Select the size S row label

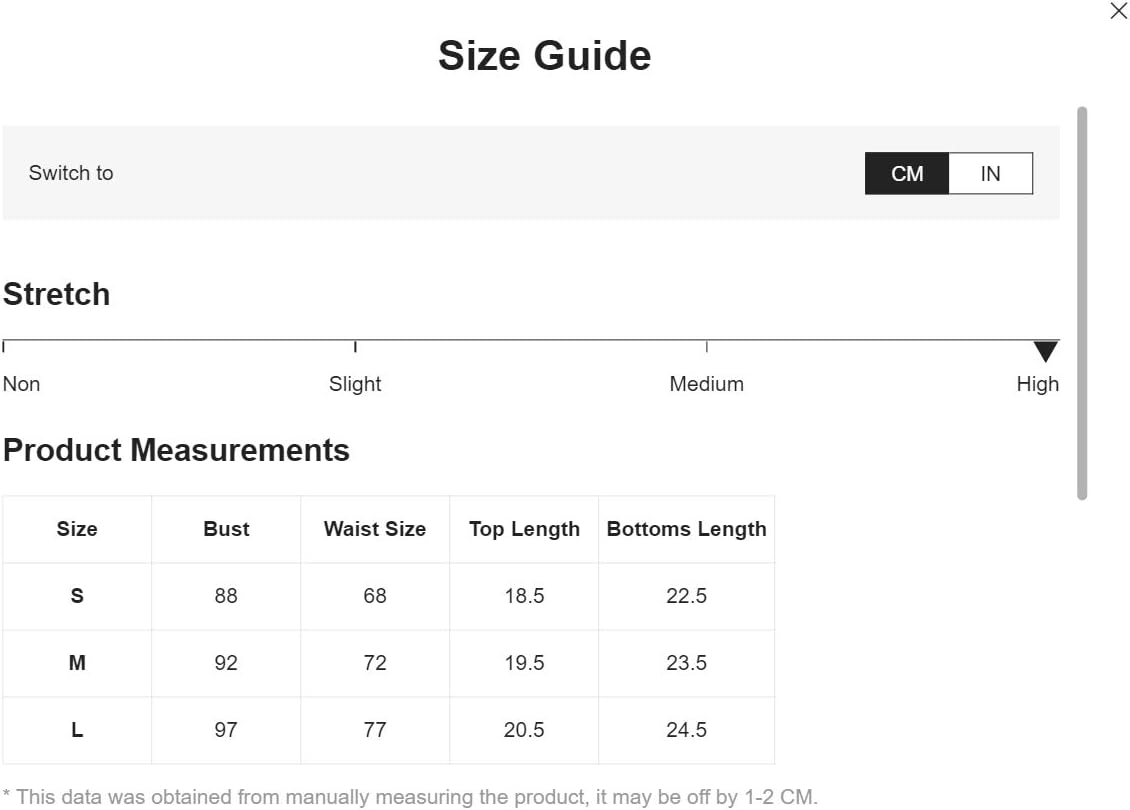[77, 596]
